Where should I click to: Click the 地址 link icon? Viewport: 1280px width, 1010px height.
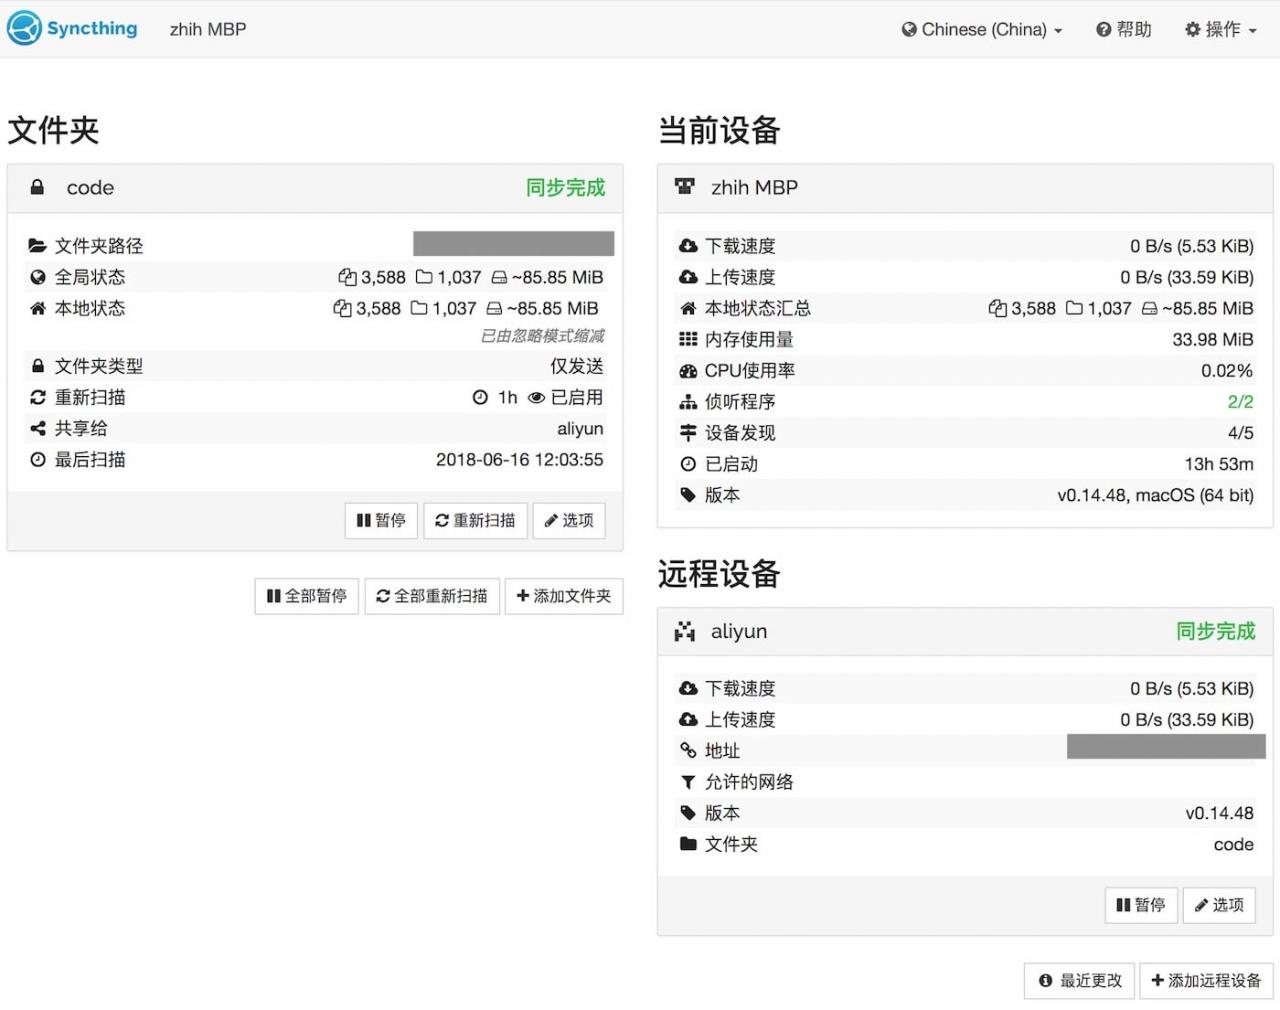(688, 750)
